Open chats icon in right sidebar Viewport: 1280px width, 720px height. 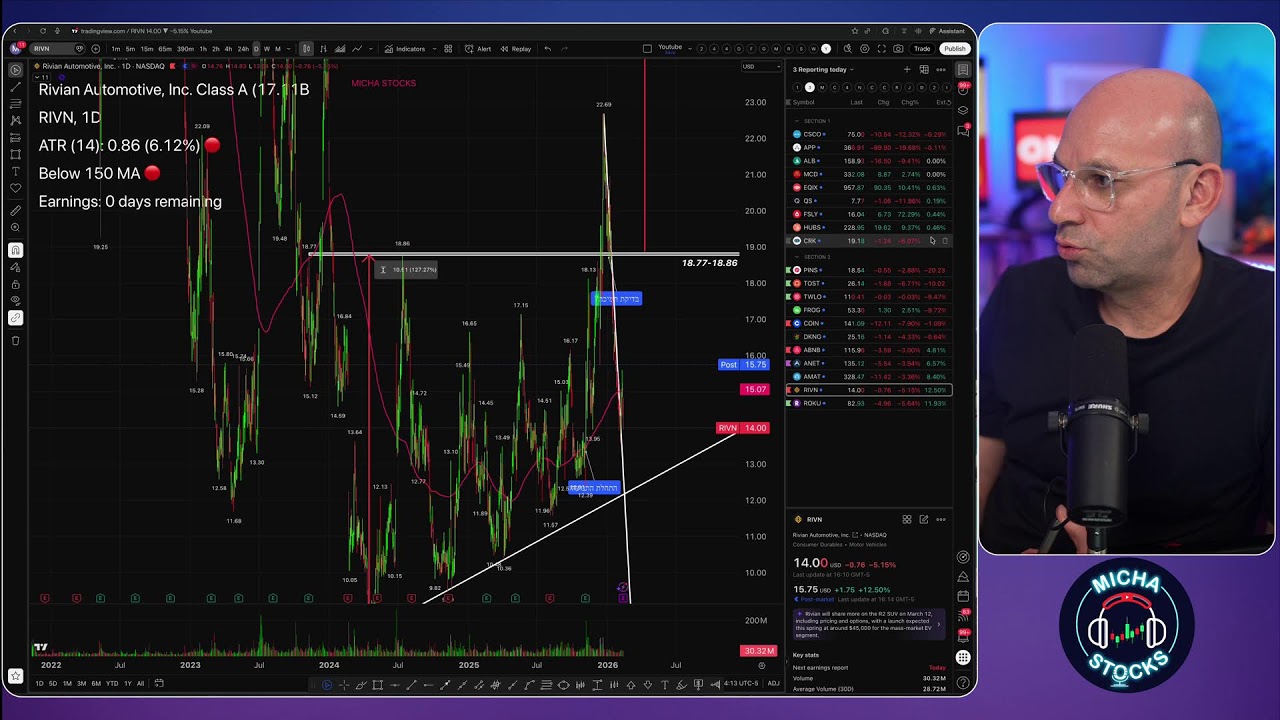963,130
